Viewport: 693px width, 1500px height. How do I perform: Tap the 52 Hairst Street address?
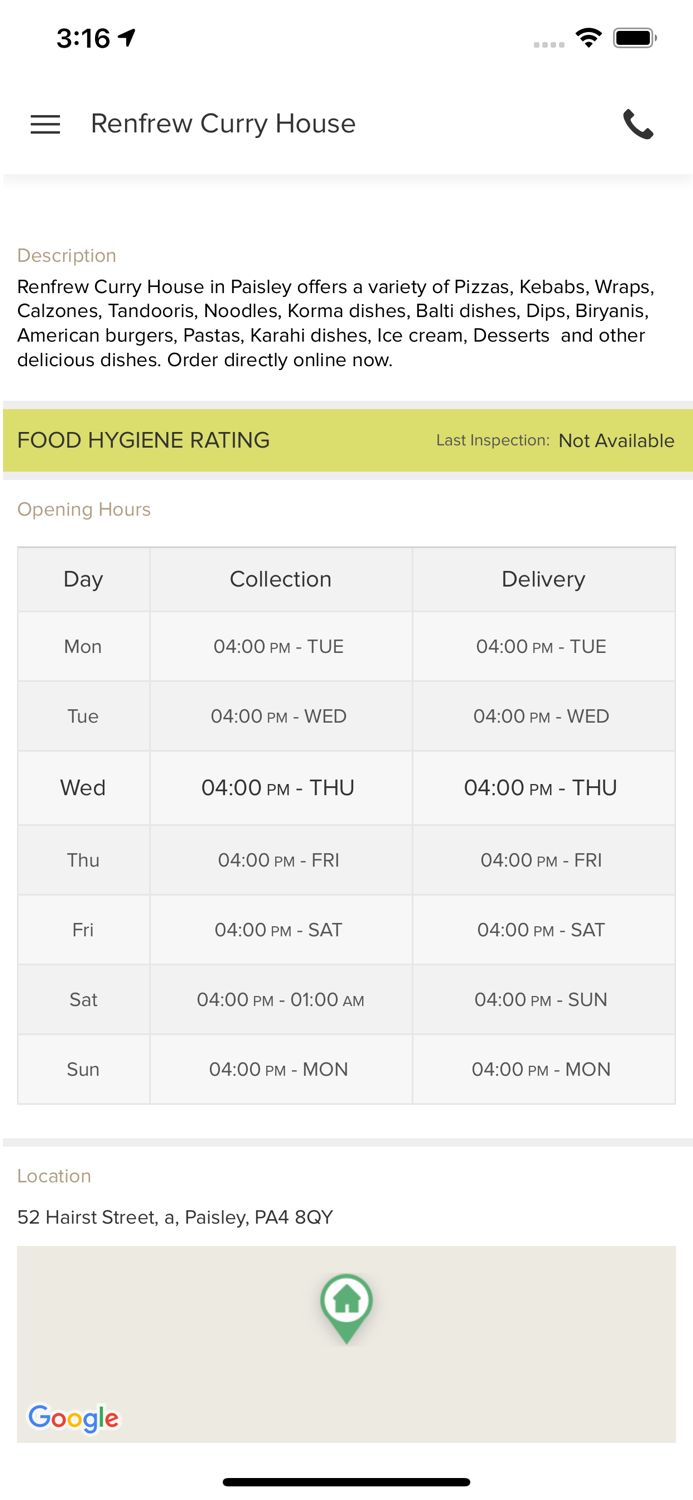pos(175,1217)
